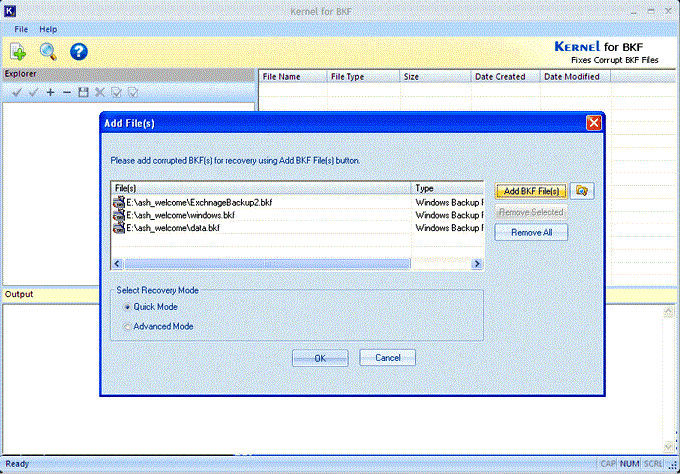Click the save disk icon in Explorer toolbar
The height and width of the screenshot is (474, 680).
tap(83, 92)
